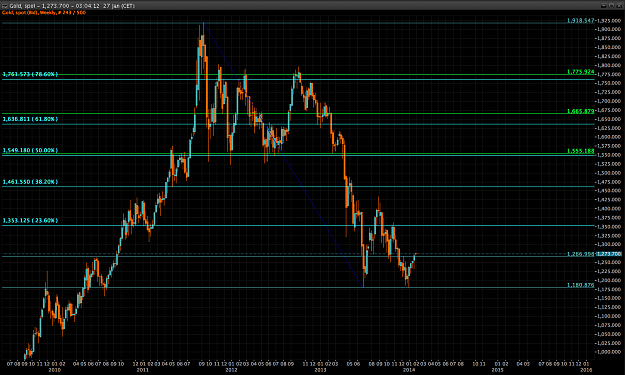Click the 1,000.000 price axis tick

click(x=609, y=352)
